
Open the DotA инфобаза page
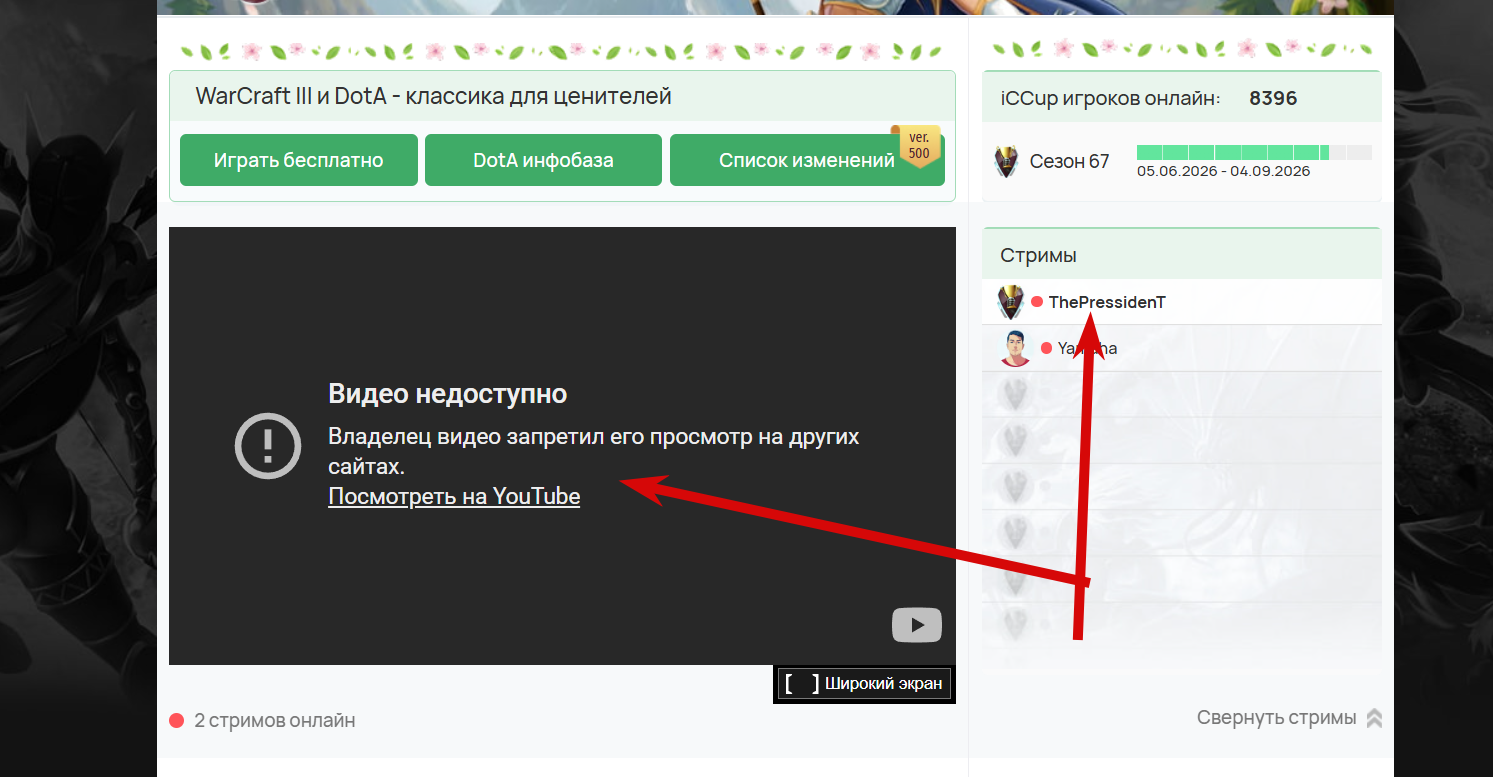[x=543, y=160]
